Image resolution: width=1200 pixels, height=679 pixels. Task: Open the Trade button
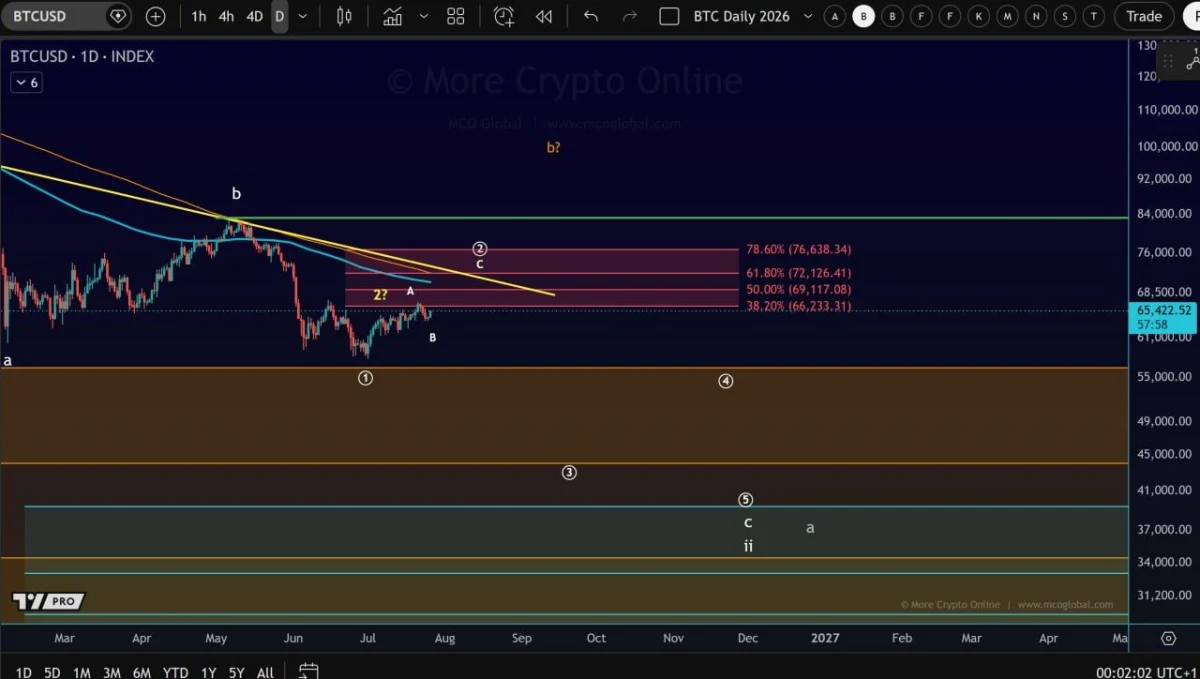point(1144,16)
